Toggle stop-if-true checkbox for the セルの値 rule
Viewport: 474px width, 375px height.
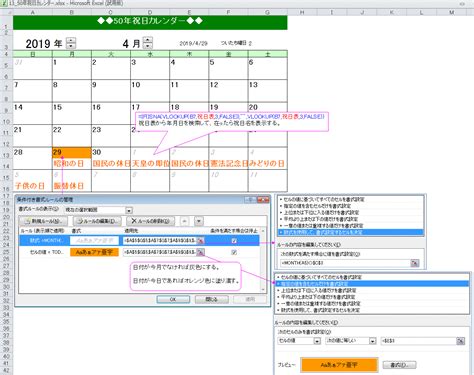(234, 252)
